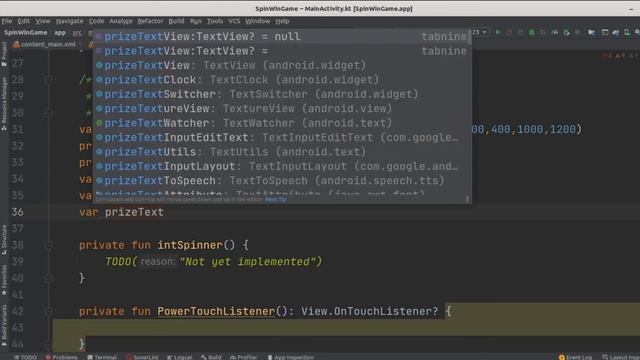Click the fold end marker at line 40

(x=48, y=278)
